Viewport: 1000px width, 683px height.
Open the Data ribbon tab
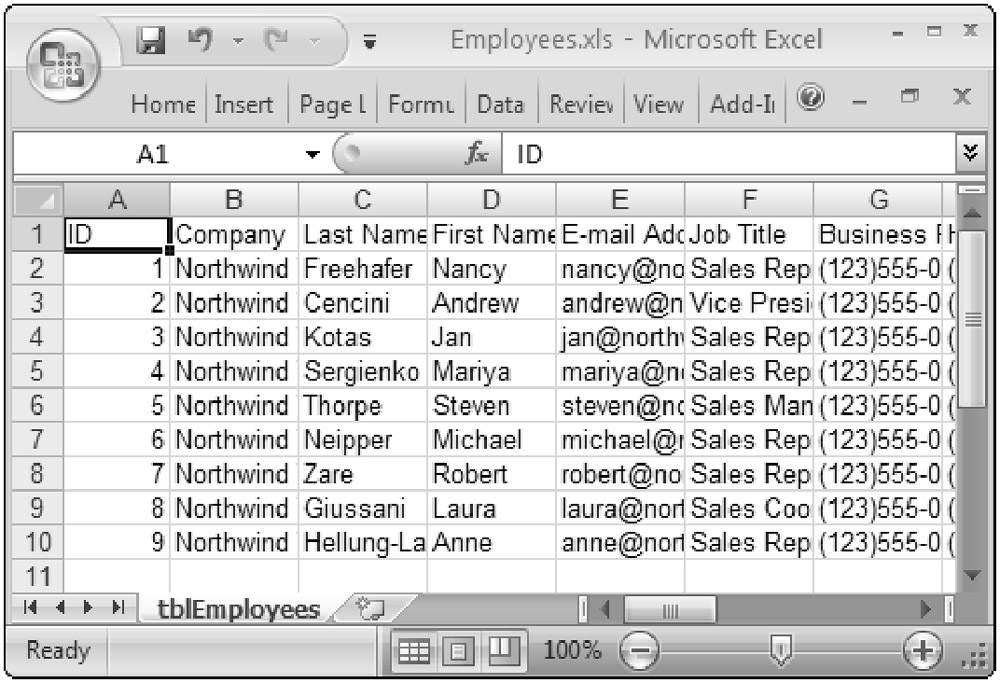500,104
